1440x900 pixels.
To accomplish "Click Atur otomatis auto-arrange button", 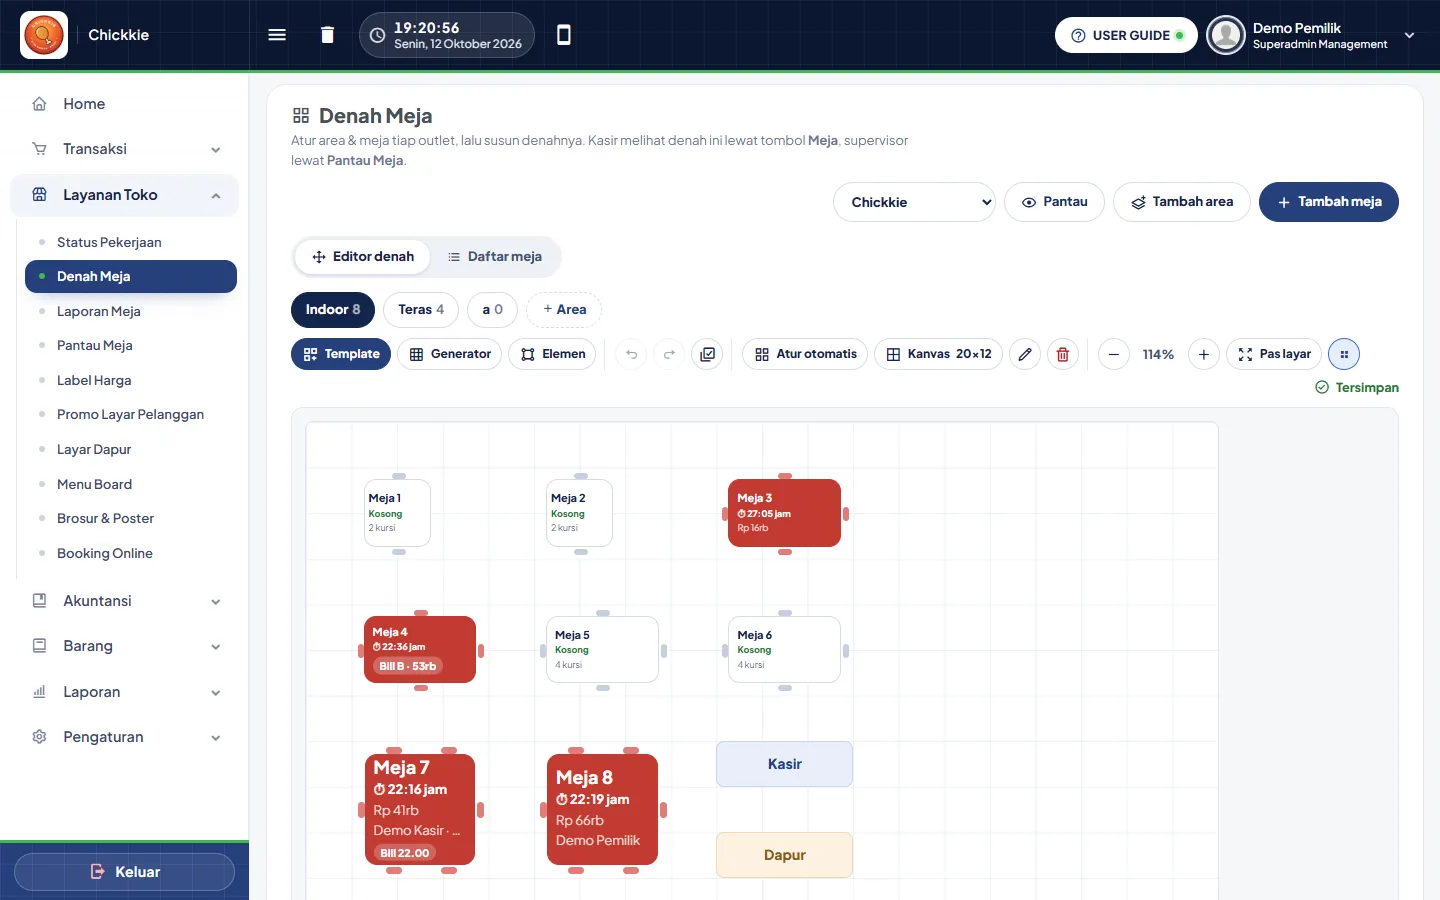I will (805, 354).
